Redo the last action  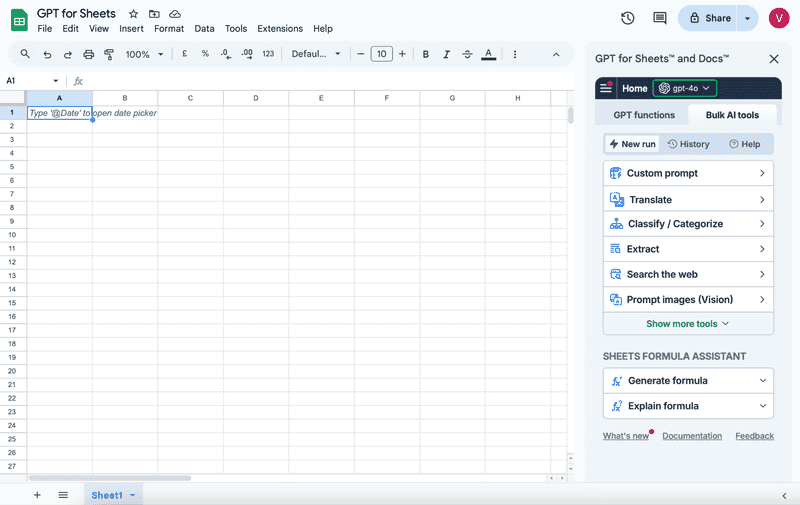[67, 54]
